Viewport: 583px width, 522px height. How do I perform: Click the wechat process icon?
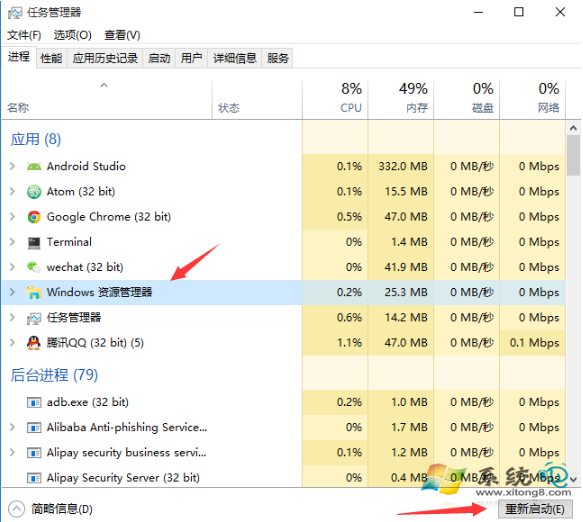(x=34, y=267)
